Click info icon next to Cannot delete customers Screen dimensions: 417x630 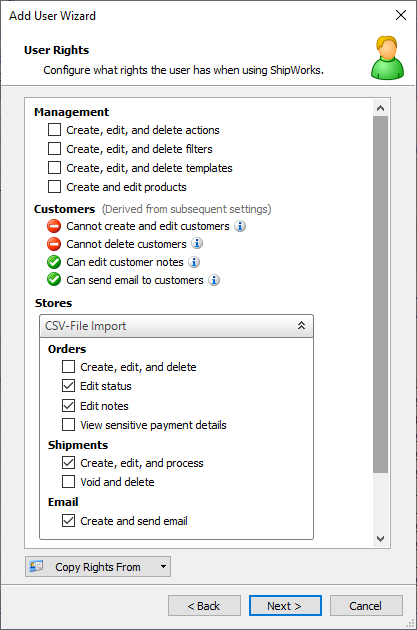coord(197,243)
